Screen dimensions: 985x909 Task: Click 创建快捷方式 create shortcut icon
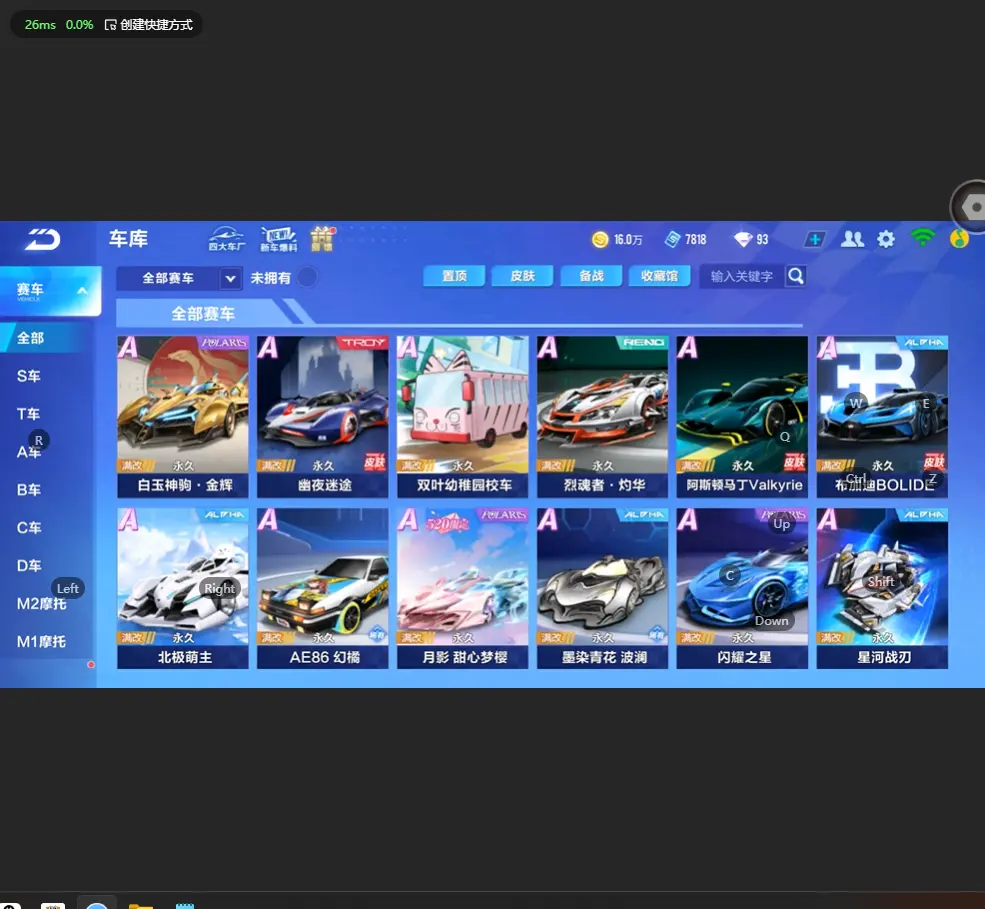111,25
